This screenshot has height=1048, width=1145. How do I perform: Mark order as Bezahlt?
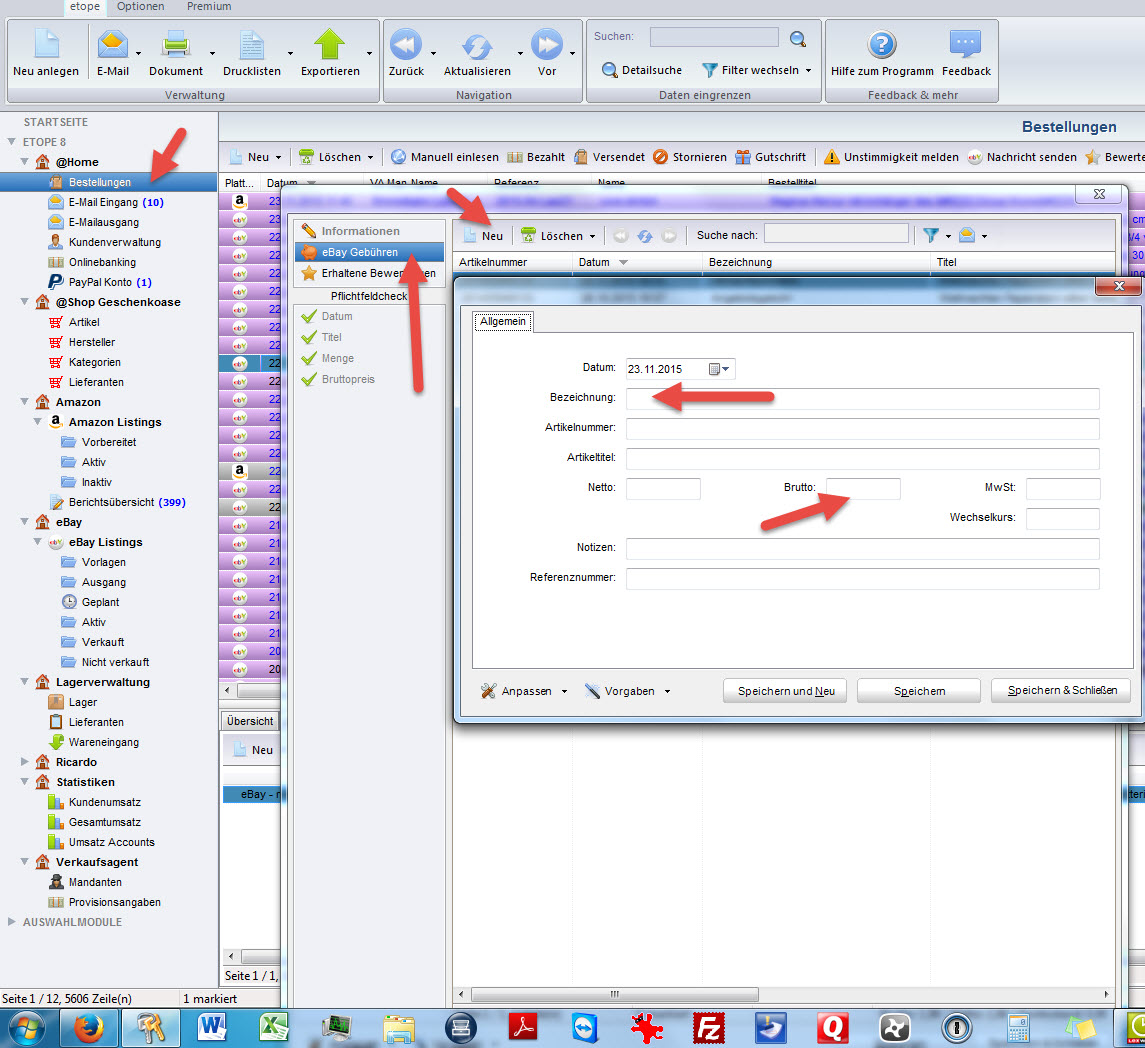coord(536,157)
